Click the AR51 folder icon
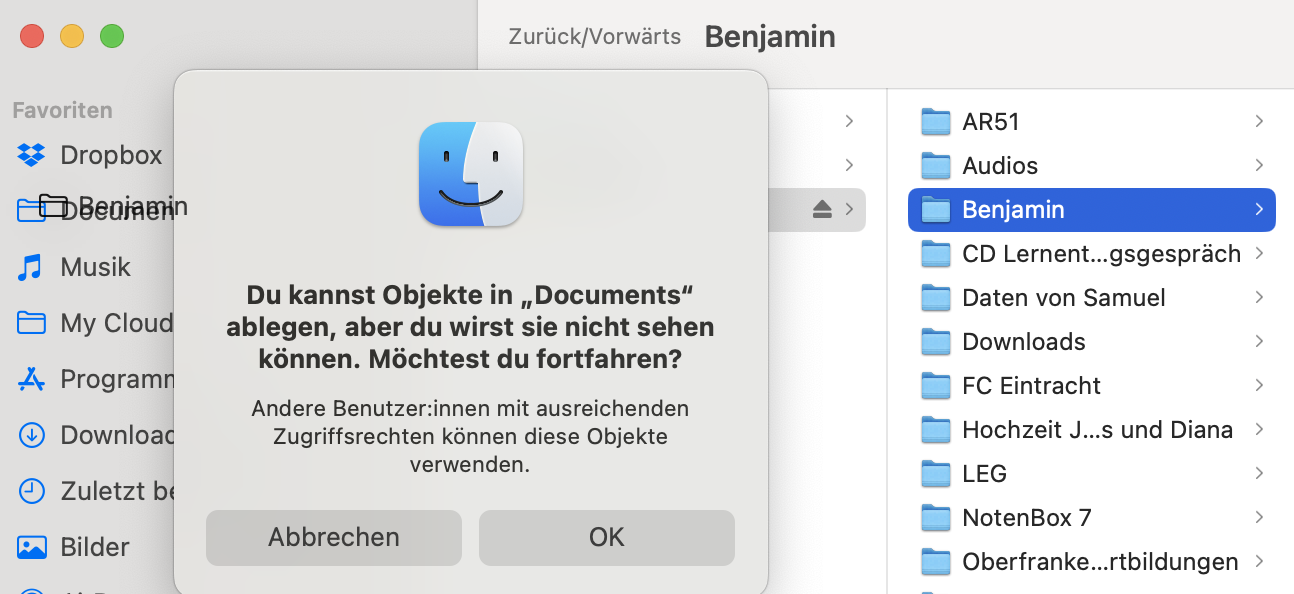The image size is (1294, 594). pyautogui.click(x=935, y=122)
